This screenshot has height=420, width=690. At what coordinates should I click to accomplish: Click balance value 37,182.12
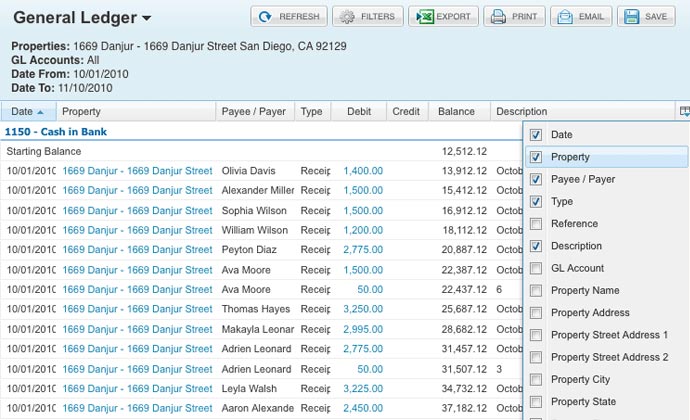464,408
